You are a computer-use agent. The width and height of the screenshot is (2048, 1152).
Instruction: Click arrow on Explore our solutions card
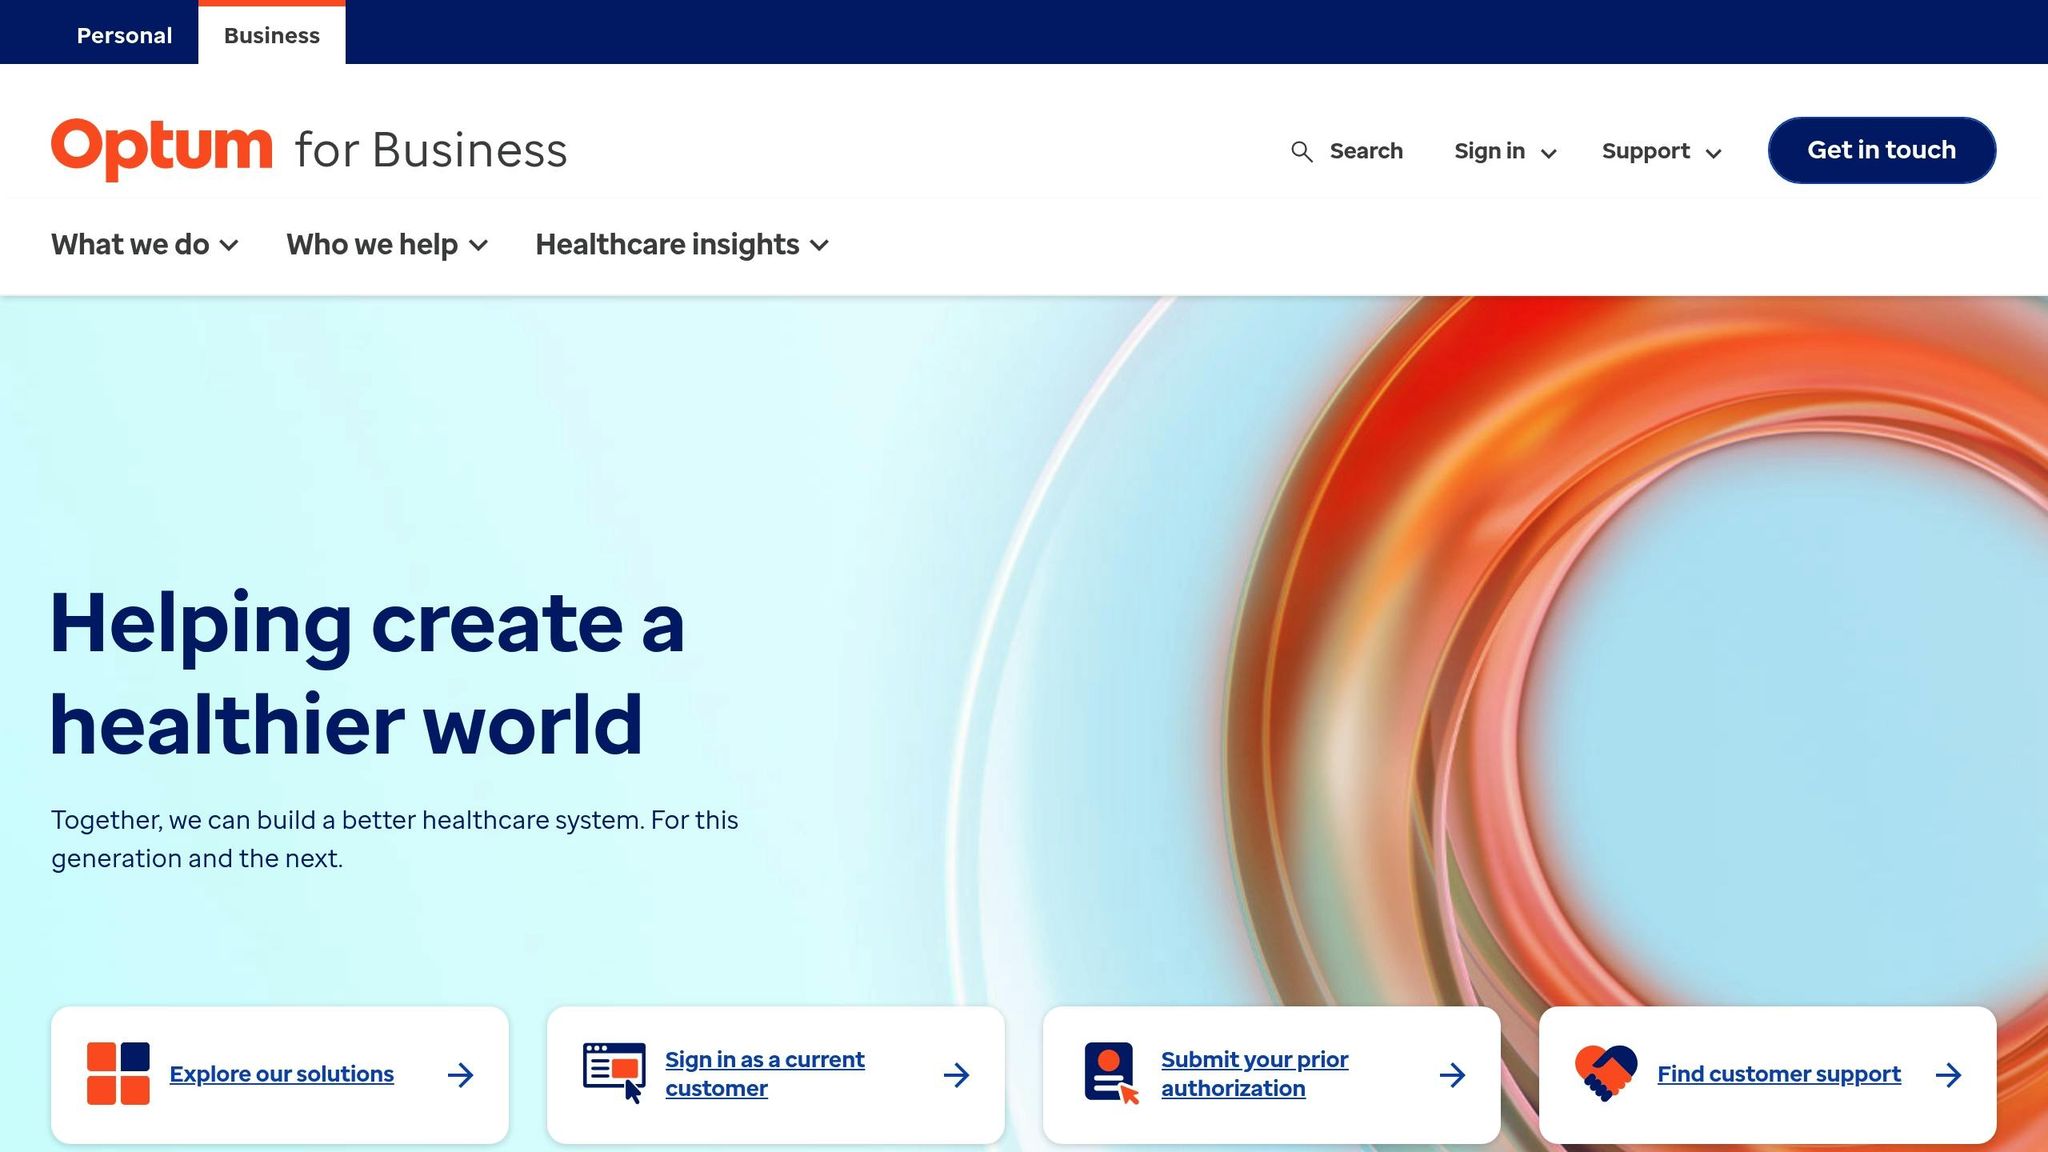pyautogui.click(x=460, y=1075)
